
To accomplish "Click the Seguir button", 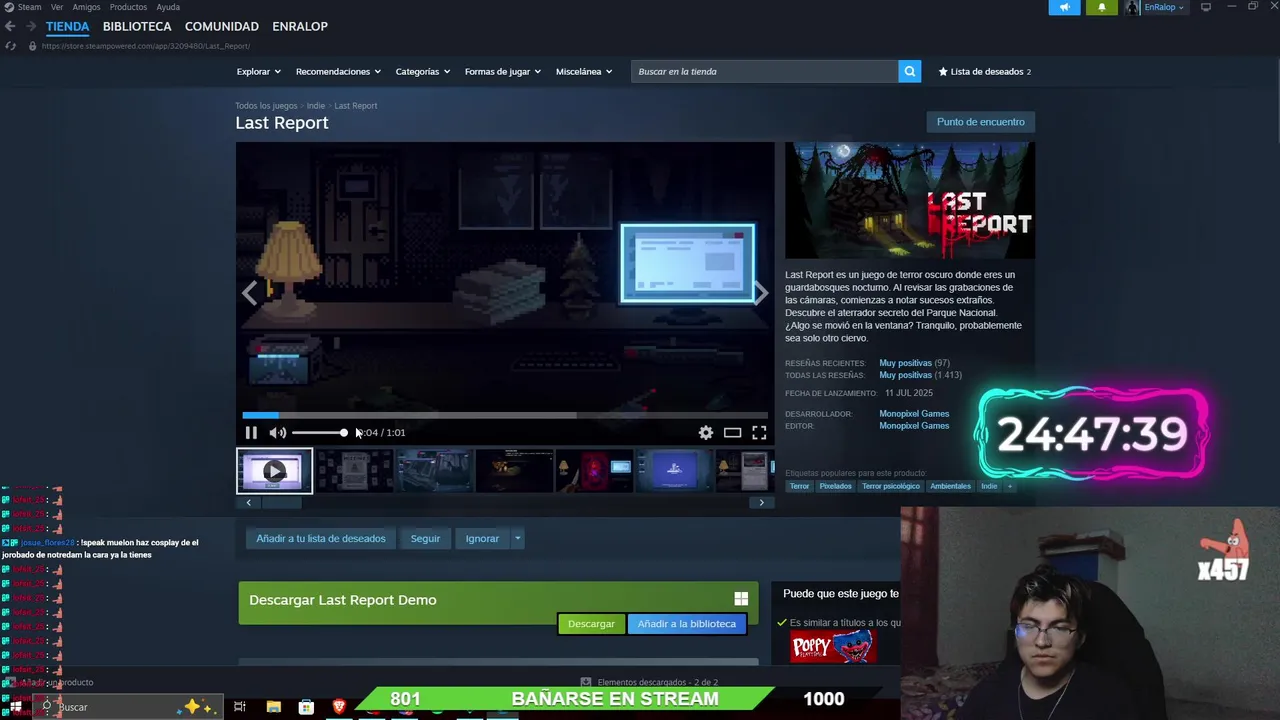I will (425, 538).
